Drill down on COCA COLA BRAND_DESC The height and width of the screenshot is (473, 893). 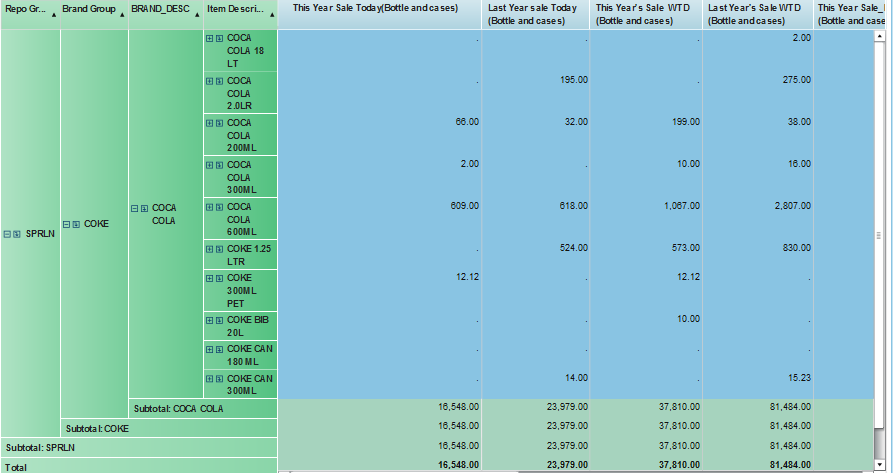144,208
